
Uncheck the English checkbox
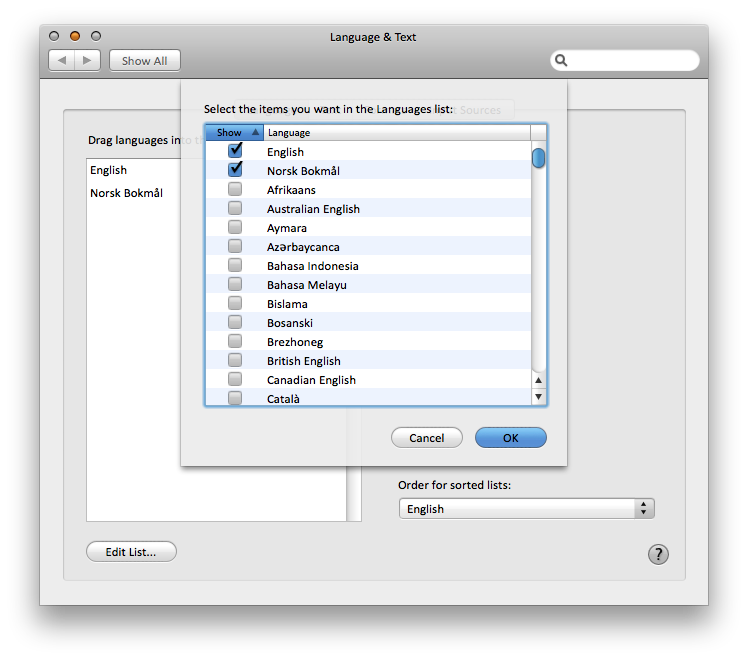tap(235, 151)
